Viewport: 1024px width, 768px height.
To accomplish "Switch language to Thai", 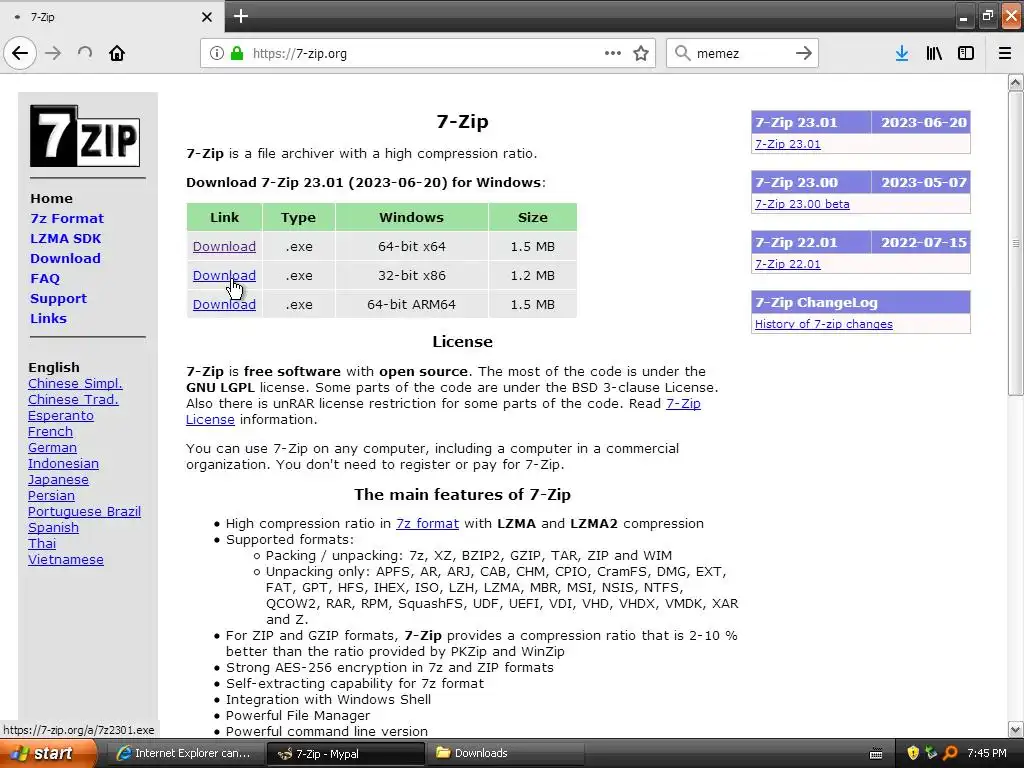I will 42,544.
